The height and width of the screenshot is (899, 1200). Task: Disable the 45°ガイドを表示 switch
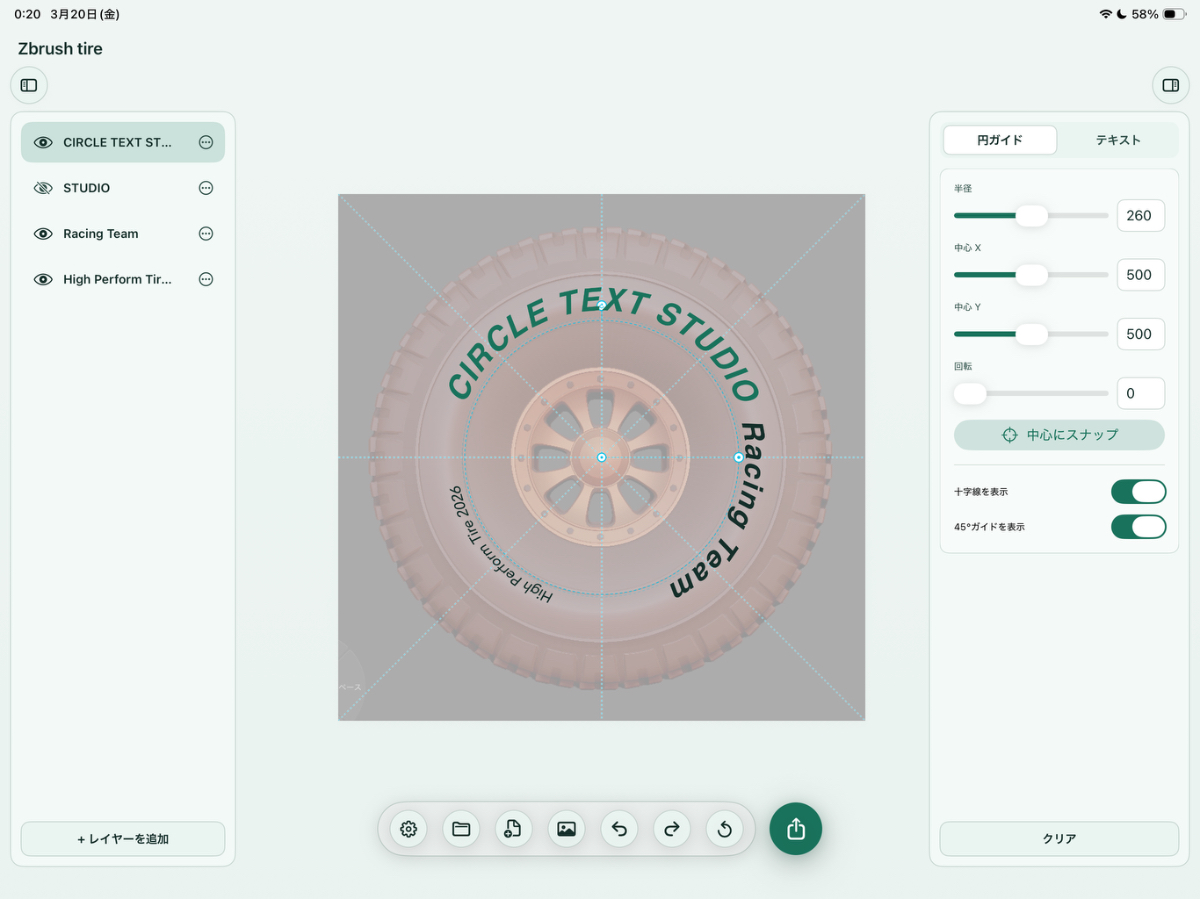(1138, 526)
